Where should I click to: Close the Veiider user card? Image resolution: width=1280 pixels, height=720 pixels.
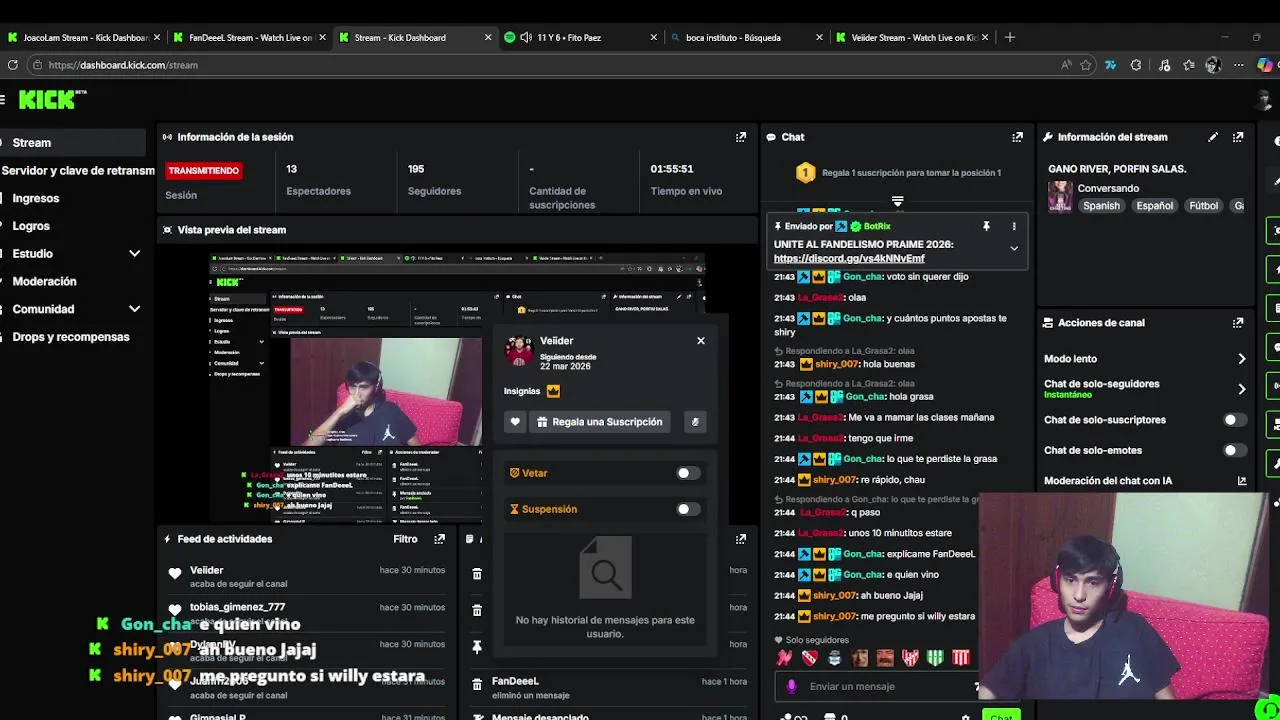[701, 341]
